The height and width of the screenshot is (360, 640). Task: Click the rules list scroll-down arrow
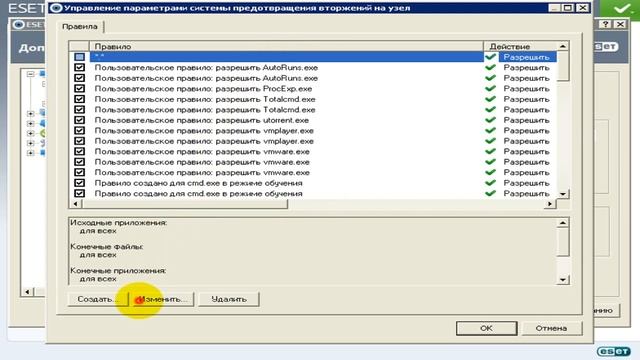tap(563, 194)
